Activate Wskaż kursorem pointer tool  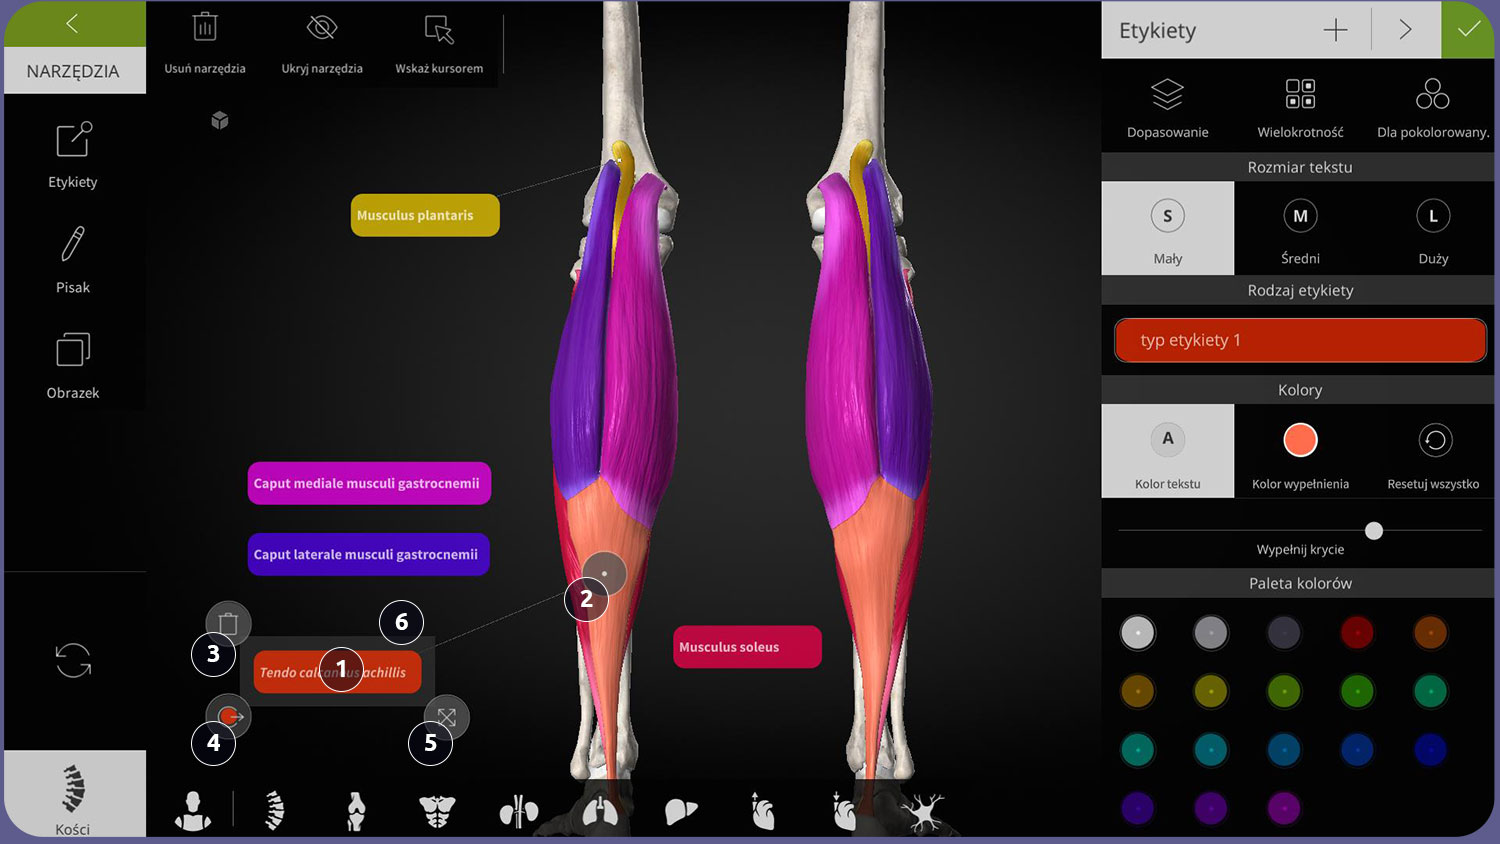[x=439, y=29]
